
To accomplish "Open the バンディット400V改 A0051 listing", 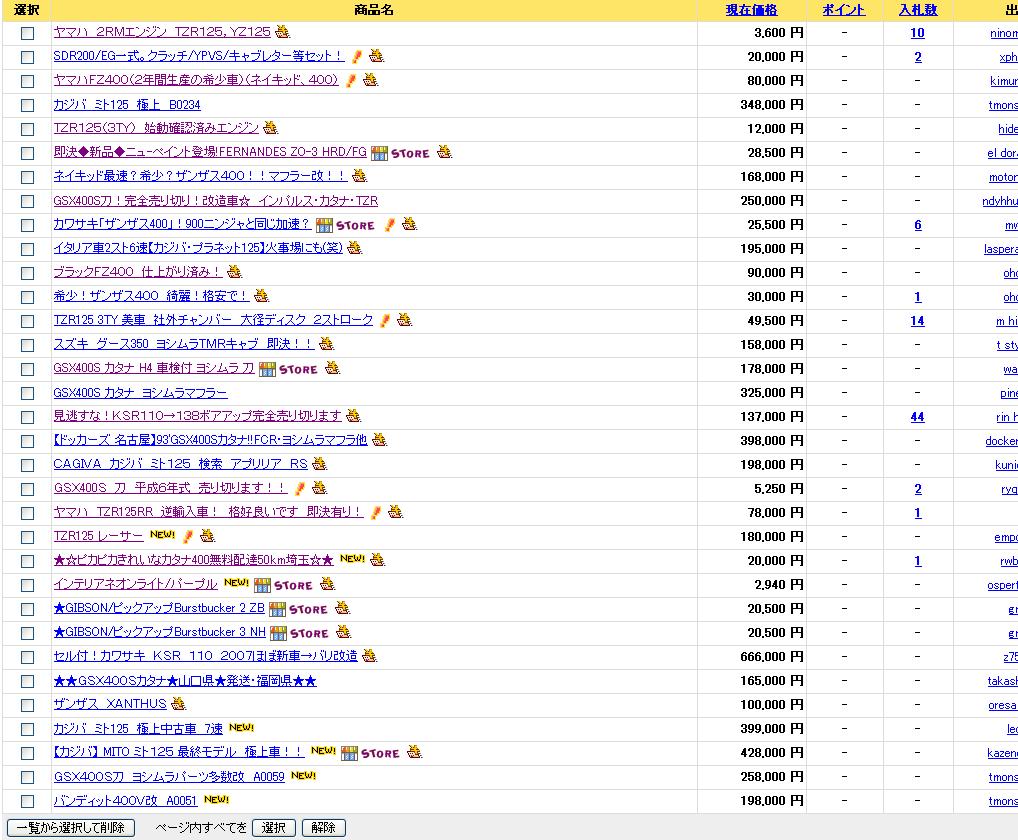I will 125,800.
